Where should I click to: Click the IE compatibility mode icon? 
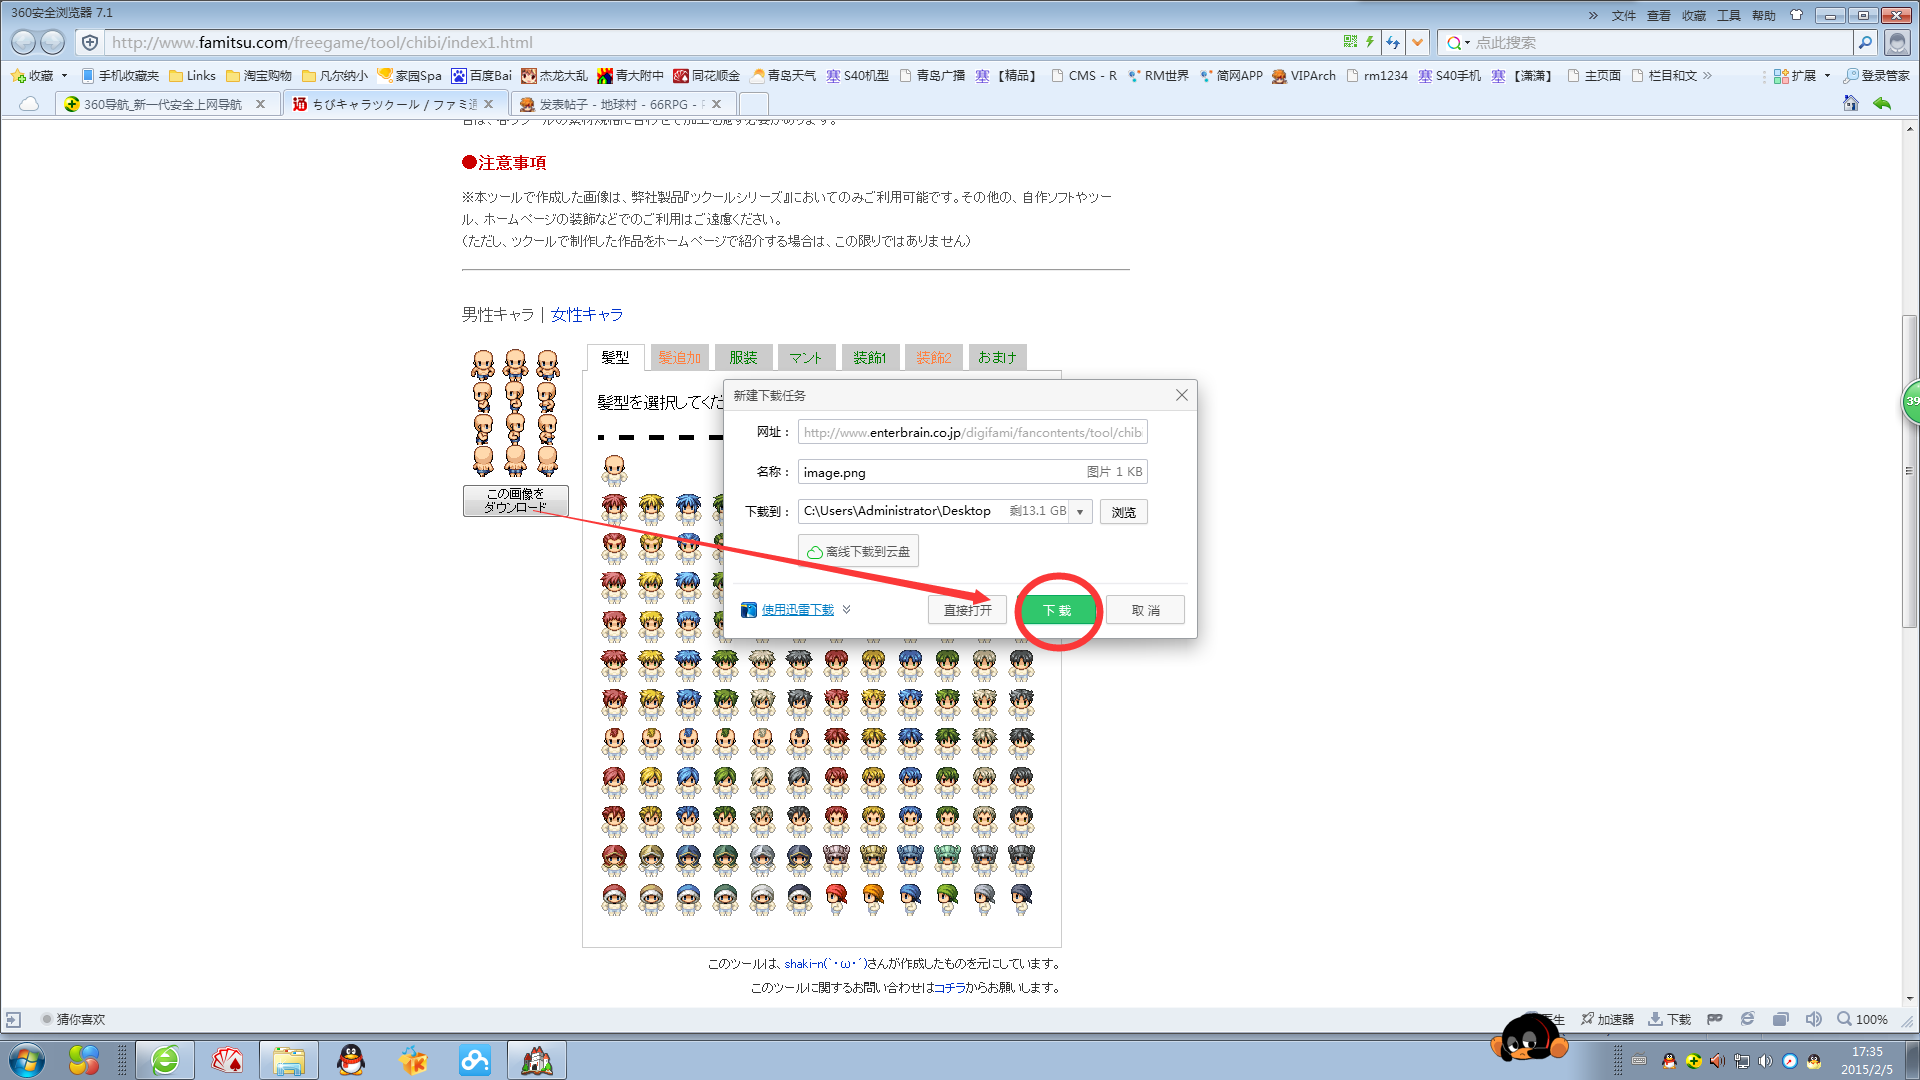[1747, 1019]
